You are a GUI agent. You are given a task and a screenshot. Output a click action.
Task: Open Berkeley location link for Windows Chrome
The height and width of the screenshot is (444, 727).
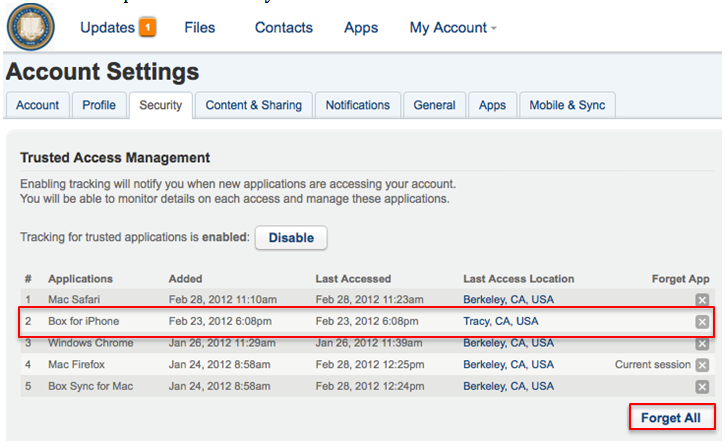tap(509, 343)
